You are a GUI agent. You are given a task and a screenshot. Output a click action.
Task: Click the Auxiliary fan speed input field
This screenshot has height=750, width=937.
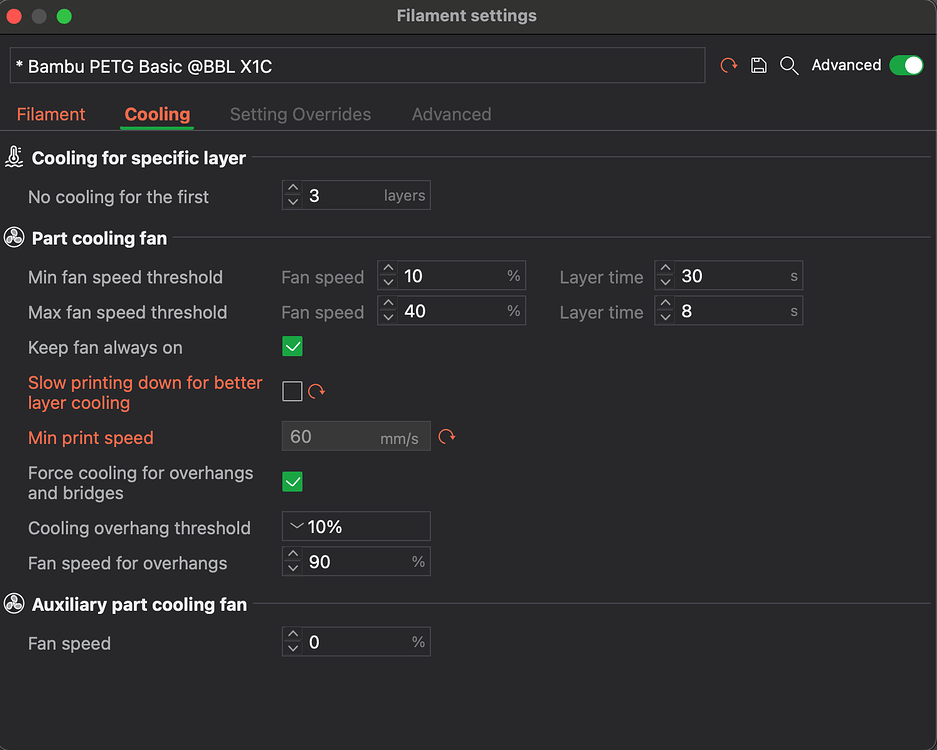click(356, 642)
